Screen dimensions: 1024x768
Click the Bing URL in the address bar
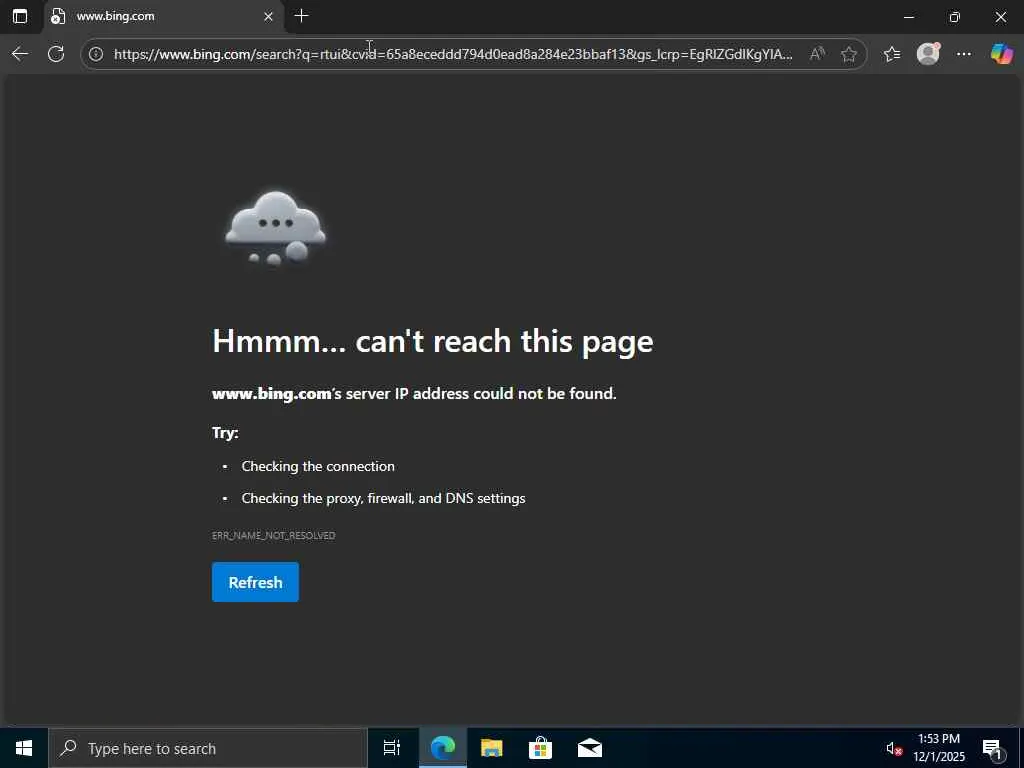coord(453,54)
